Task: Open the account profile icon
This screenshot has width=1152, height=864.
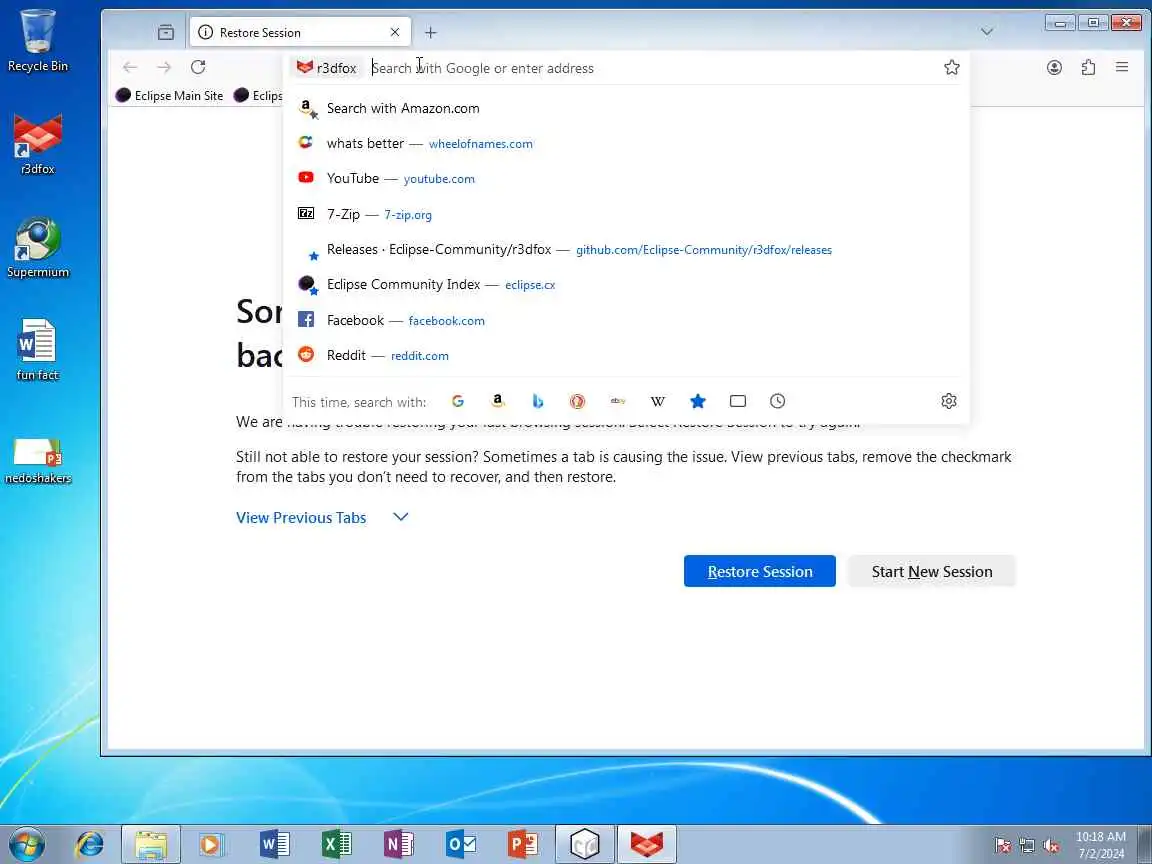Action: (1054, 68)
